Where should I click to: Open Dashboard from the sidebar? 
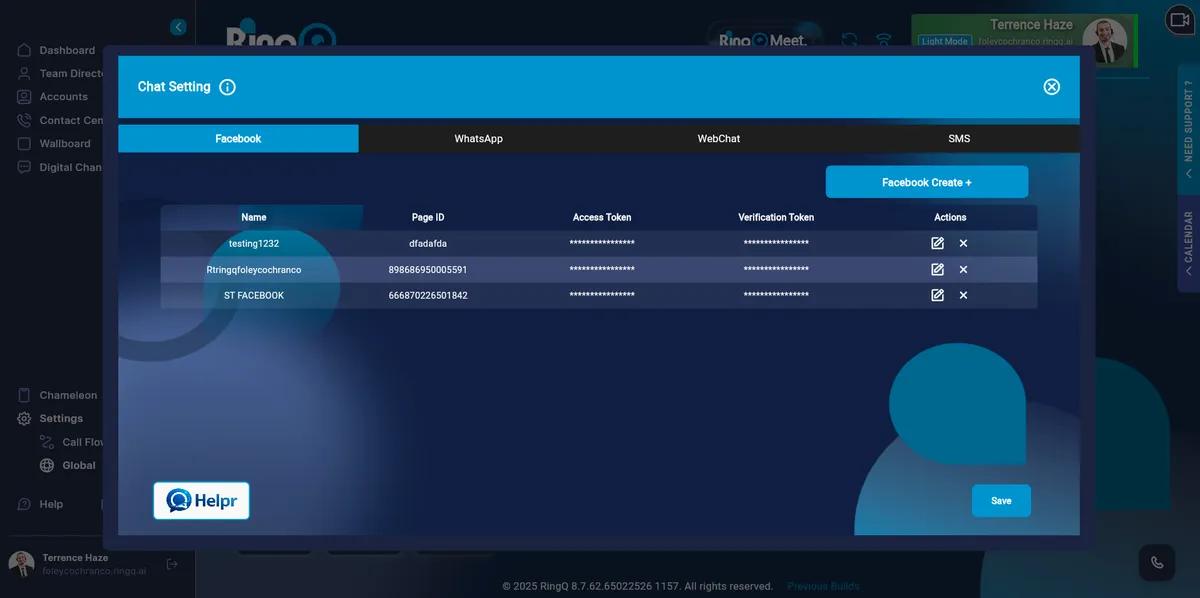point(67,50)
